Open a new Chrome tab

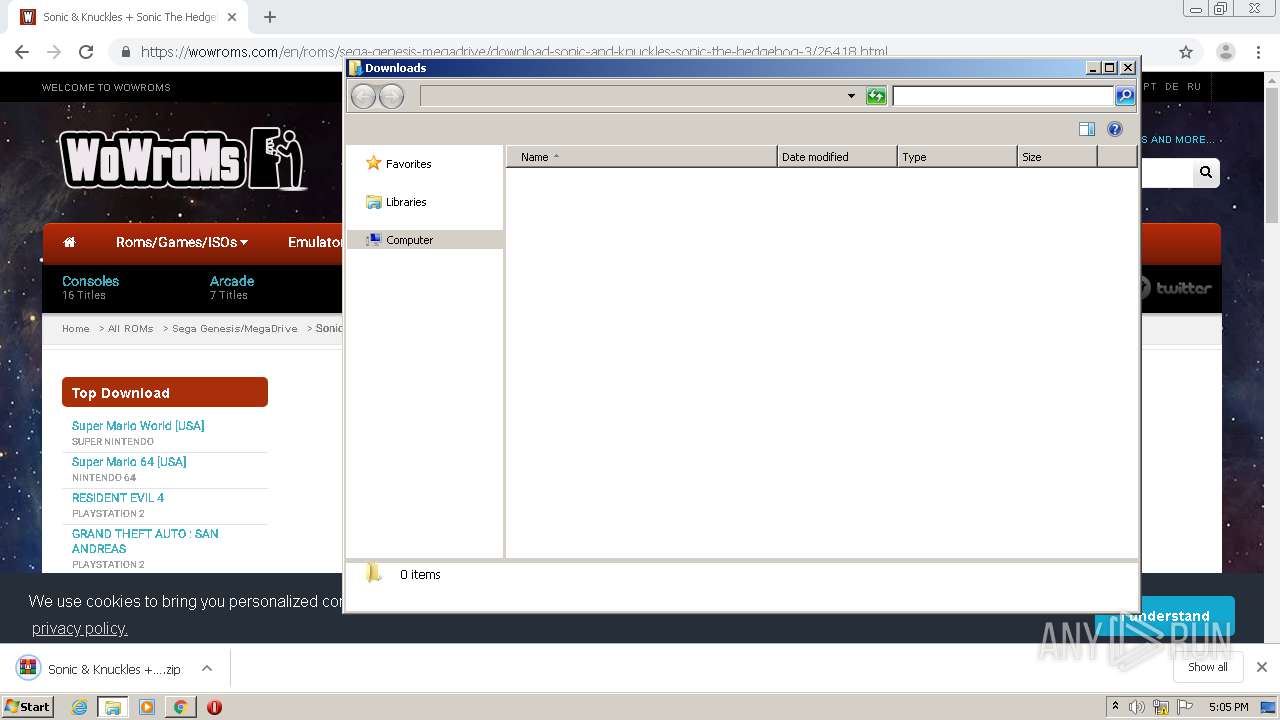tap(270, 17)
